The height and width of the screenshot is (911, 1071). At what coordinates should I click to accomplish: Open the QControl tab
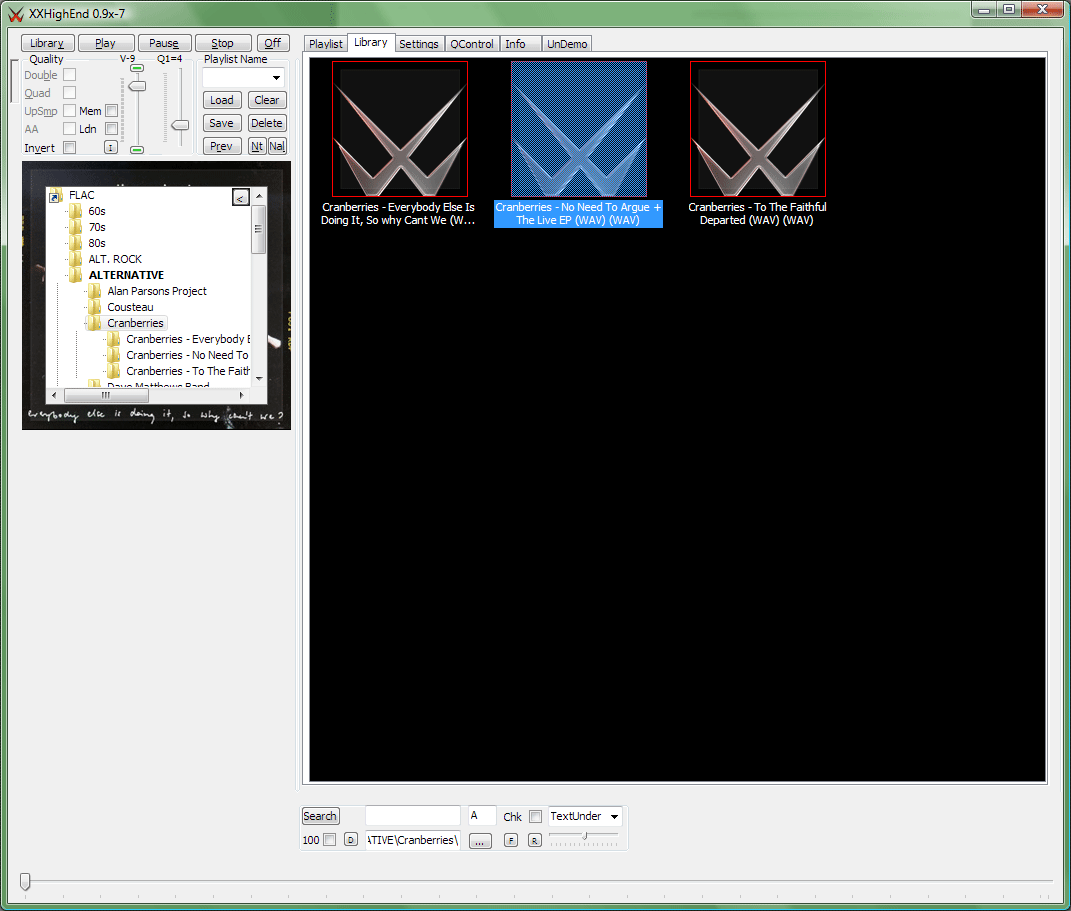471,44
